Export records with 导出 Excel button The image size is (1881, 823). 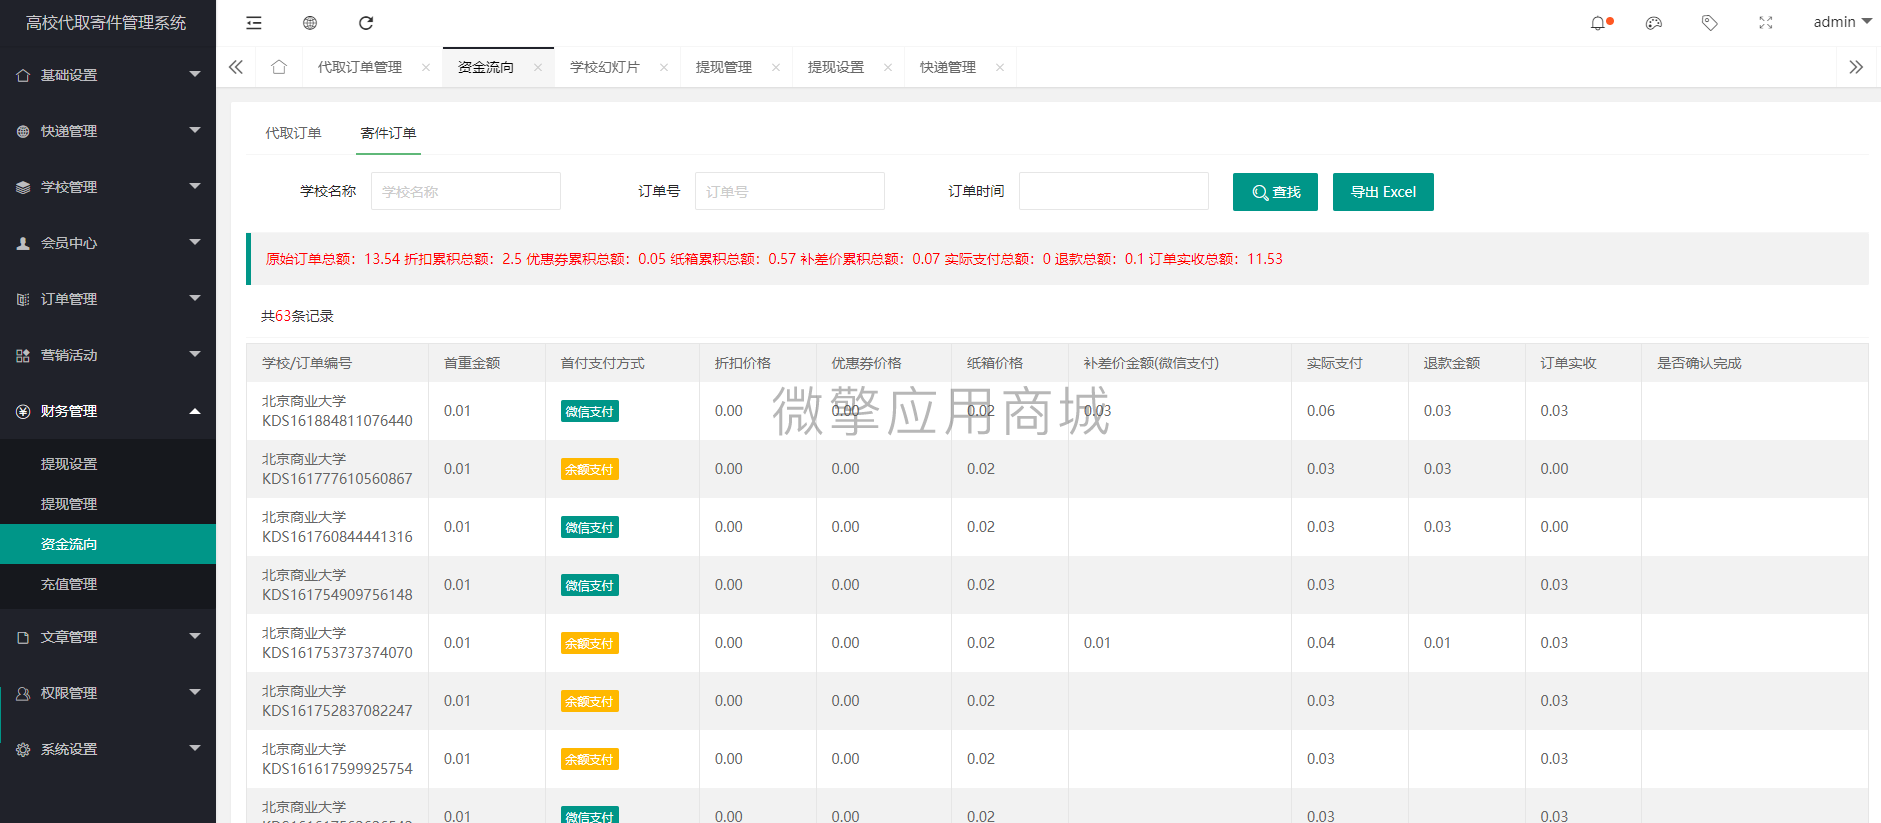pyautogui.click(x=1383, y=192)
